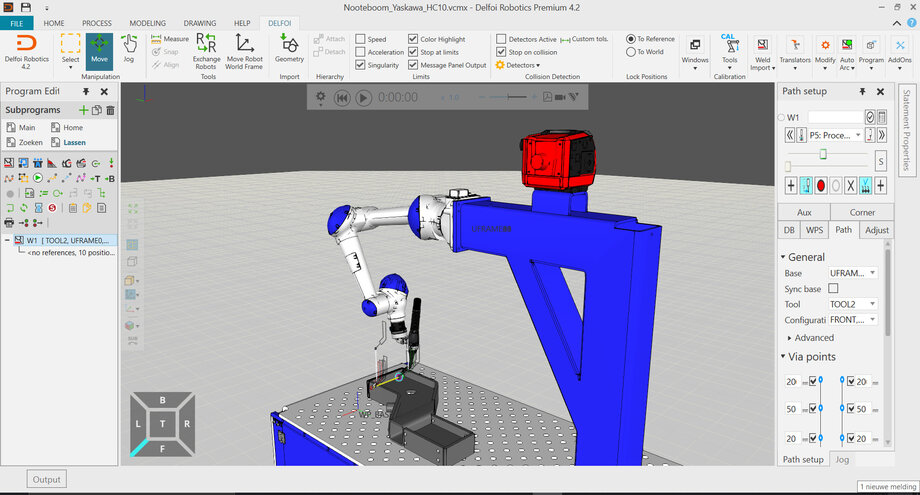This screenshot has height=495, width=920.
Task: Open the Detectors dropdown menu
Action: point(521,65)
